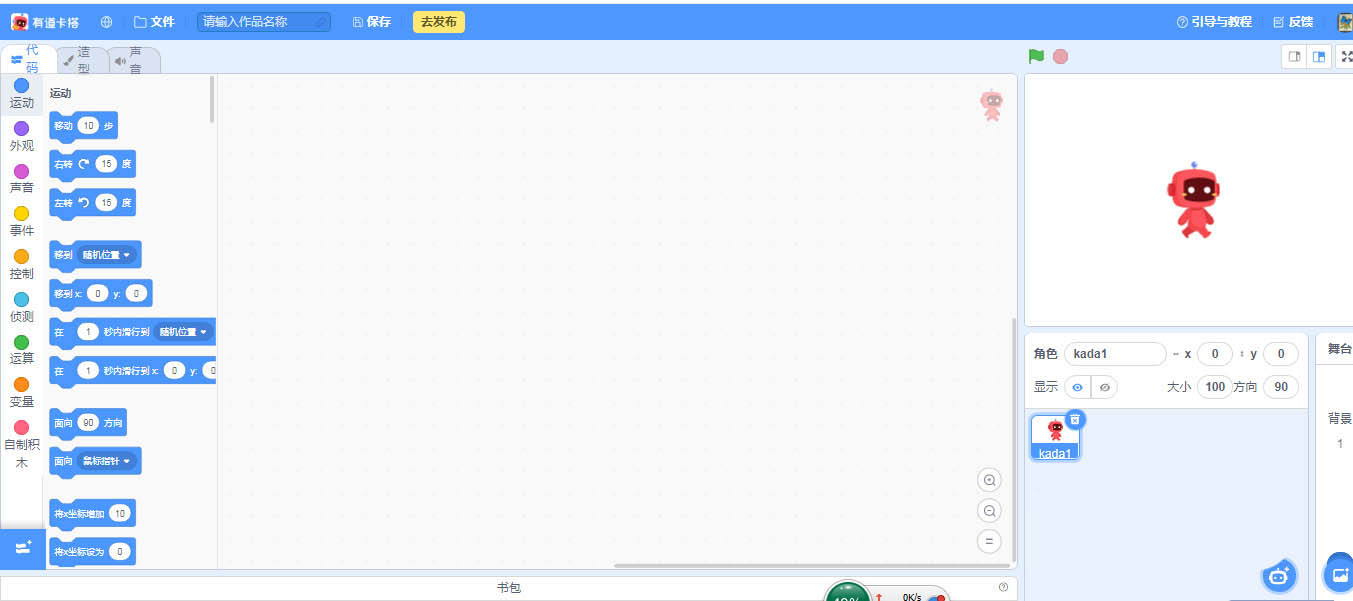Click the block palette vertical scrollbar
Image resolution: width=1353 pixels, height=601 pixels.
(212, 99)
